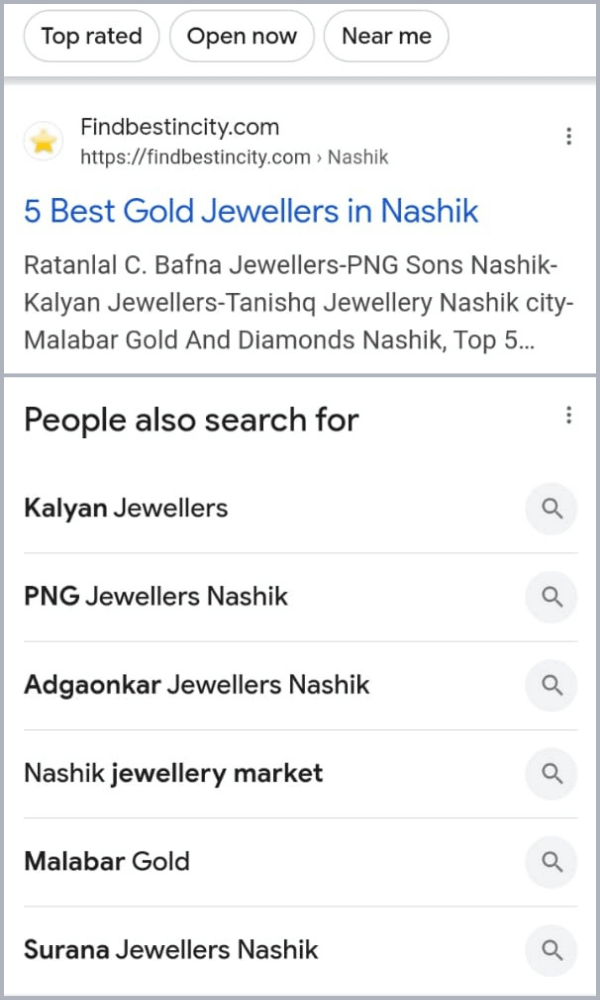Select the Nashik jewellery market suggestion row
Viewport: 600px width, 1000px height.
[173, 773]
